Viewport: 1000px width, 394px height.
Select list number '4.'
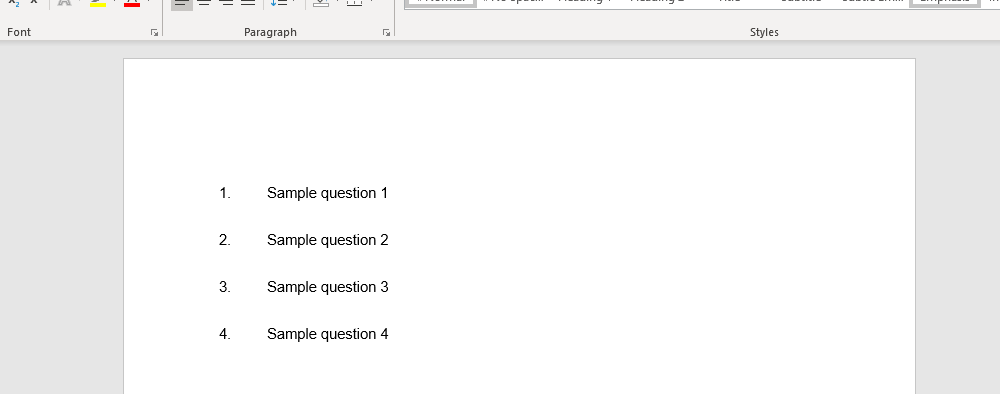(x=224, y=335)
